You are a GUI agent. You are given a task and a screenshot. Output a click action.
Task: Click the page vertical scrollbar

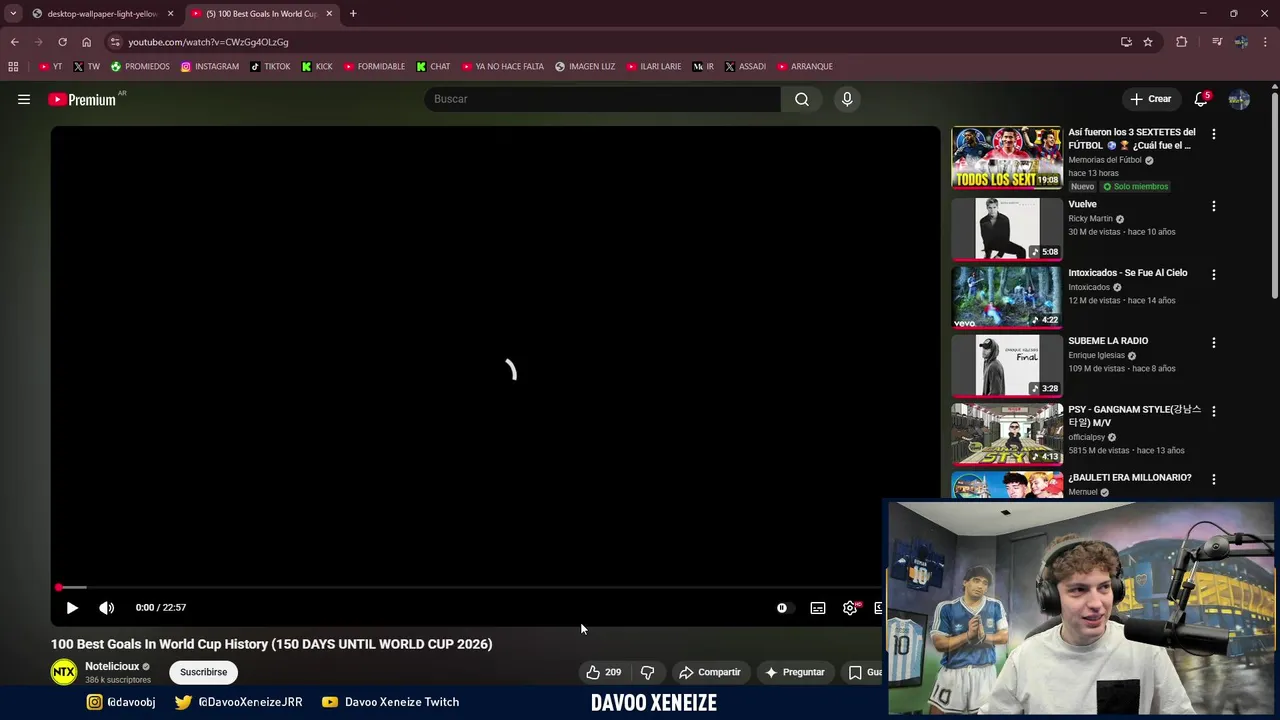click(1275, 196)
